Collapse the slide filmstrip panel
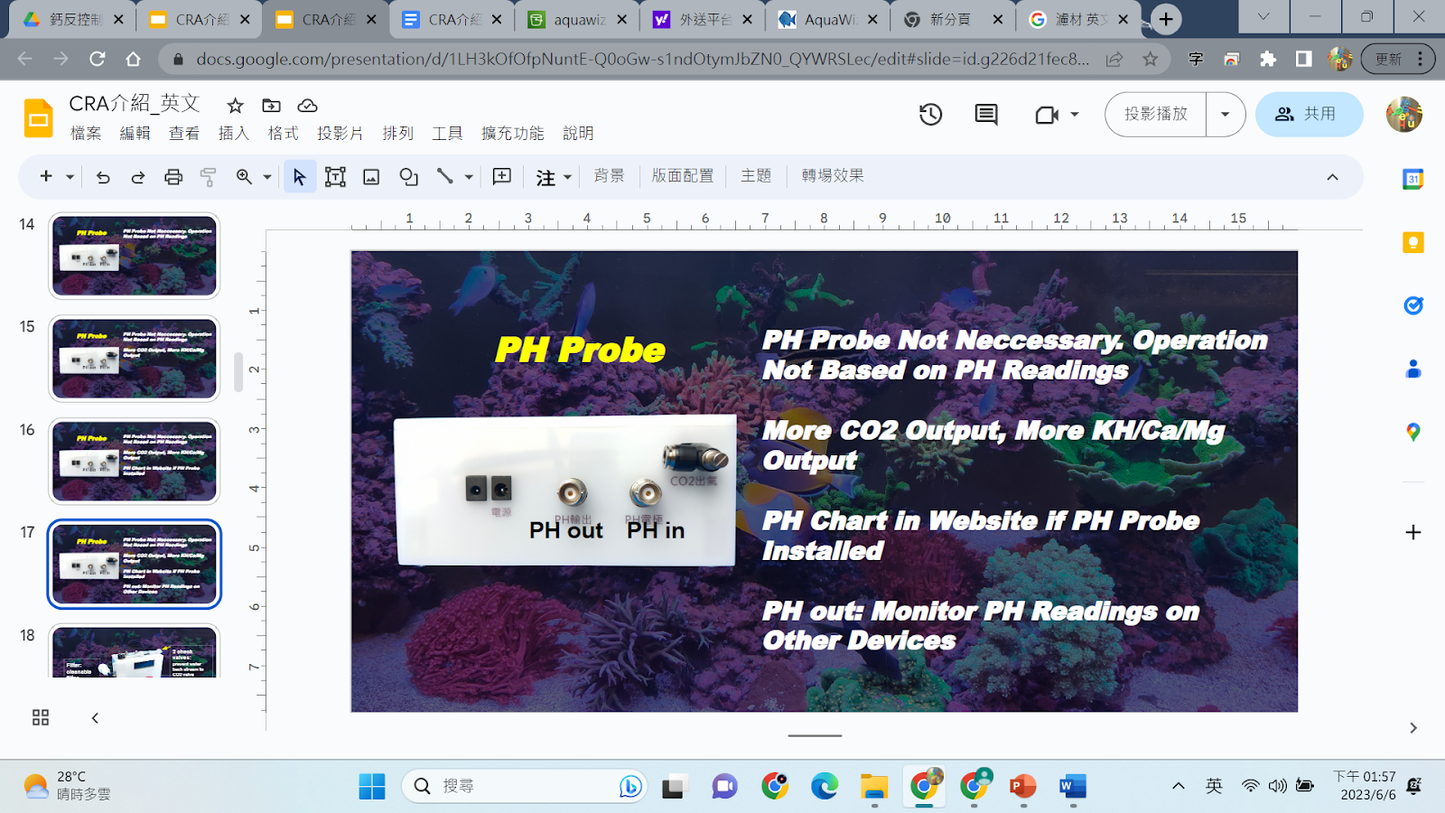The height and width of the screenshot is (813, 1445). tap(95, 717)
